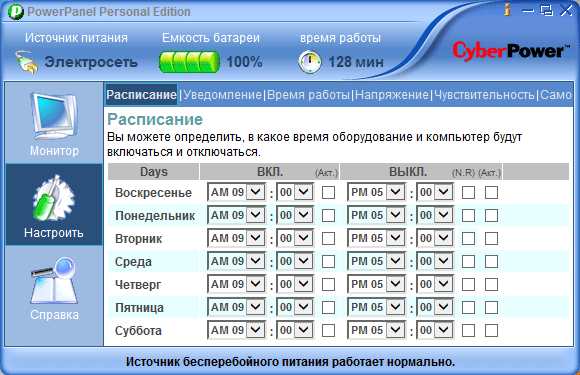580x375 pixels.
Task: Open the PM 05 hour dropdown for Понедельник
Action: click(376, 215)
